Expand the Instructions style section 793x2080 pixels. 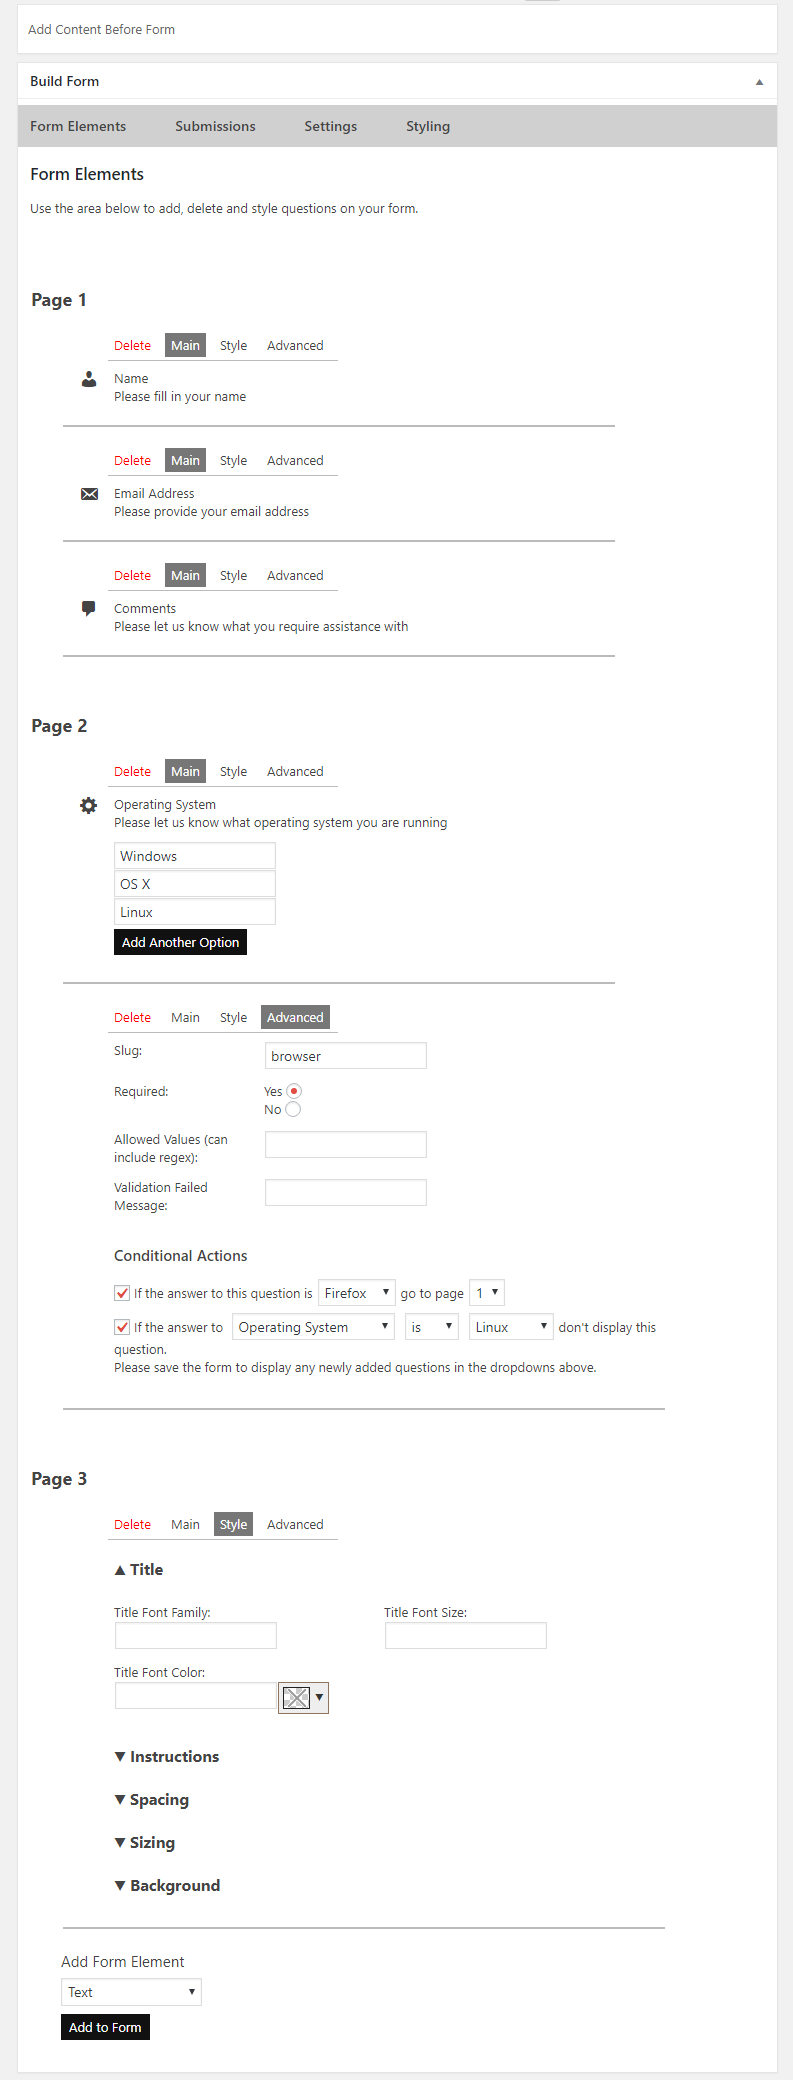(167, 1756)
